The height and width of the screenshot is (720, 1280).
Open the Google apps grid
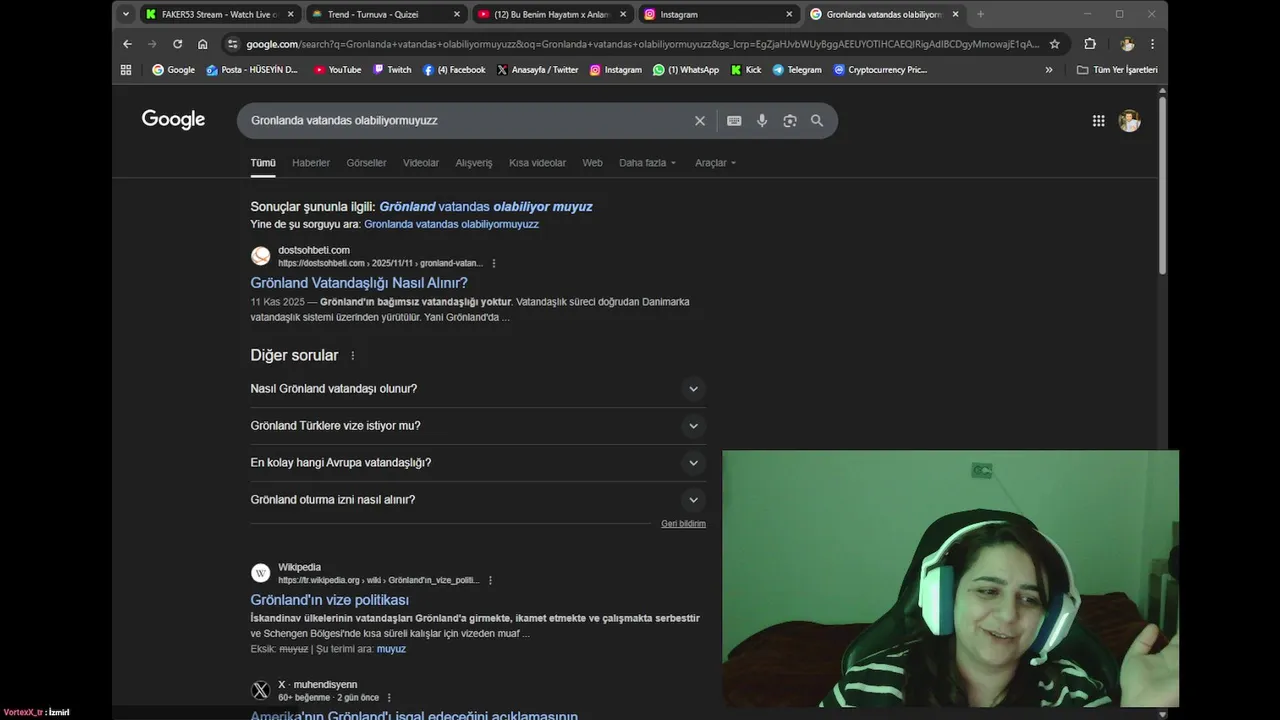coord(1098,121)
